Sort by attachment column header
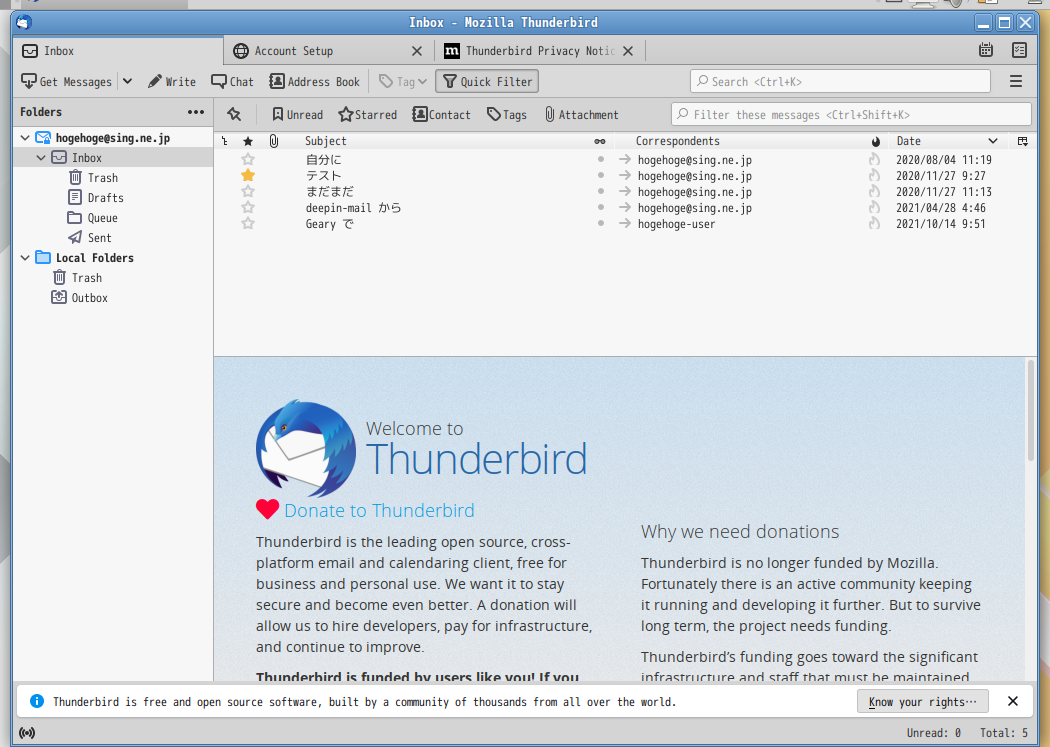This screenshot has height=747, width=1050. [274, 141]
